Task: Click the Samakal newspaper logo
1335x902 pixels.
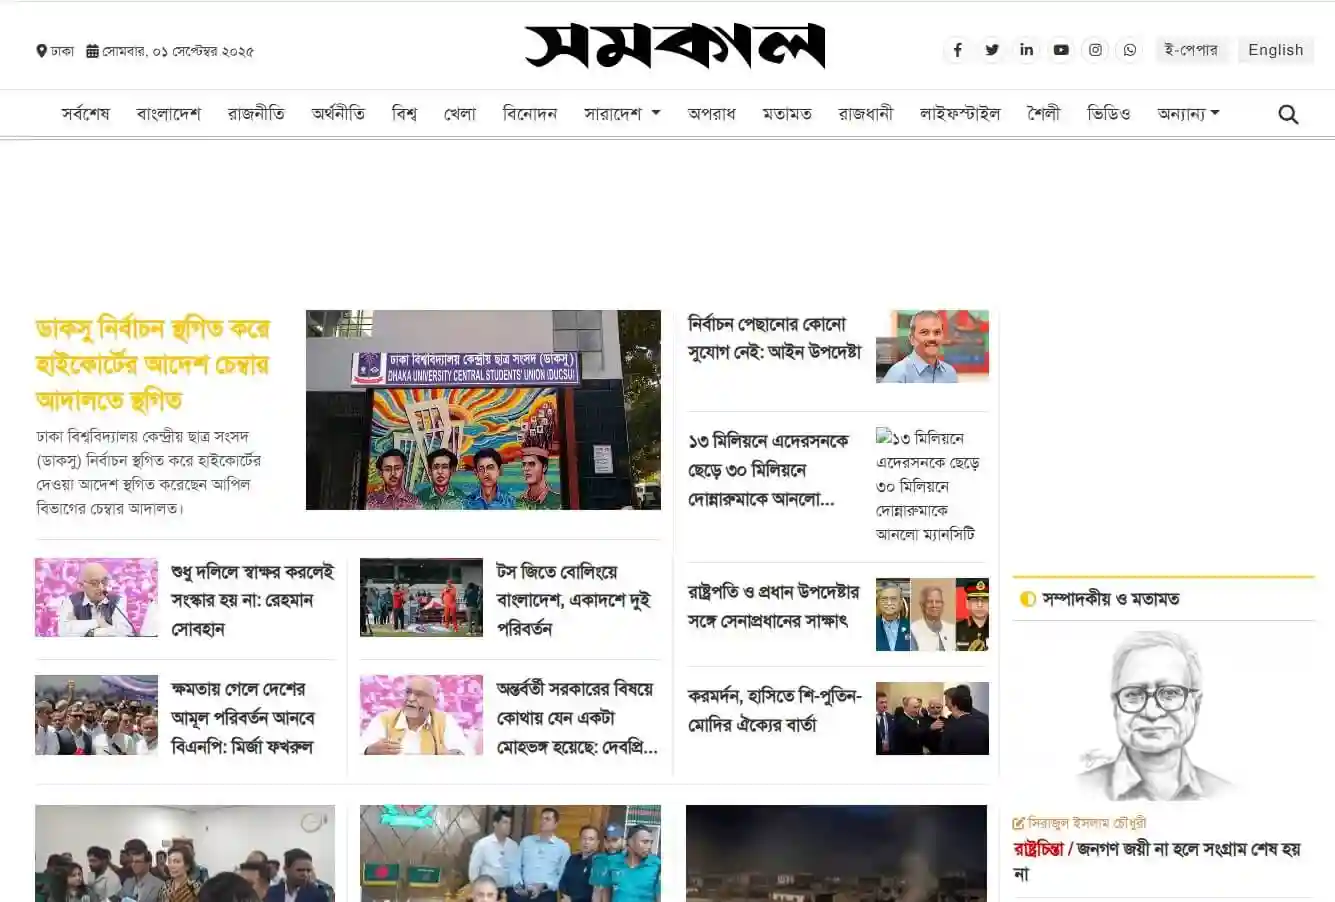Action: click(x=675, y=46)
